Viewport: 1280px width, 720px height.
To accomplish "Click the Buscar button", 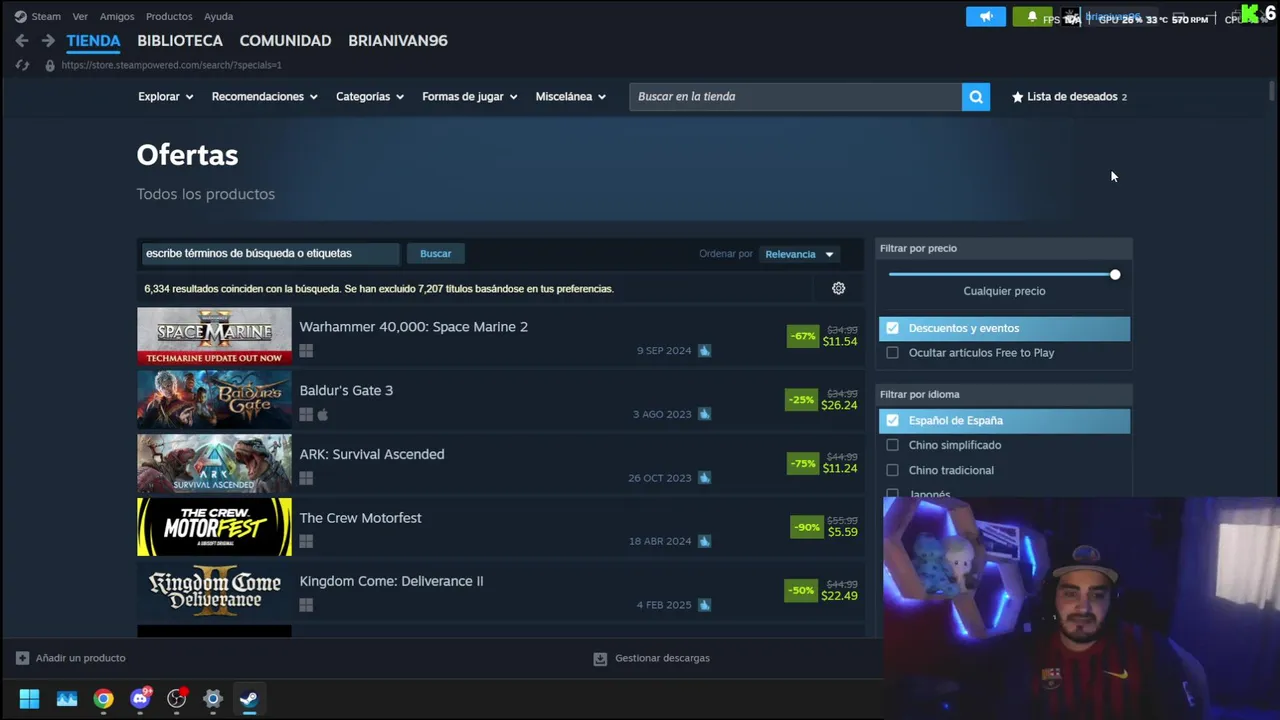I will pos(435,254).
